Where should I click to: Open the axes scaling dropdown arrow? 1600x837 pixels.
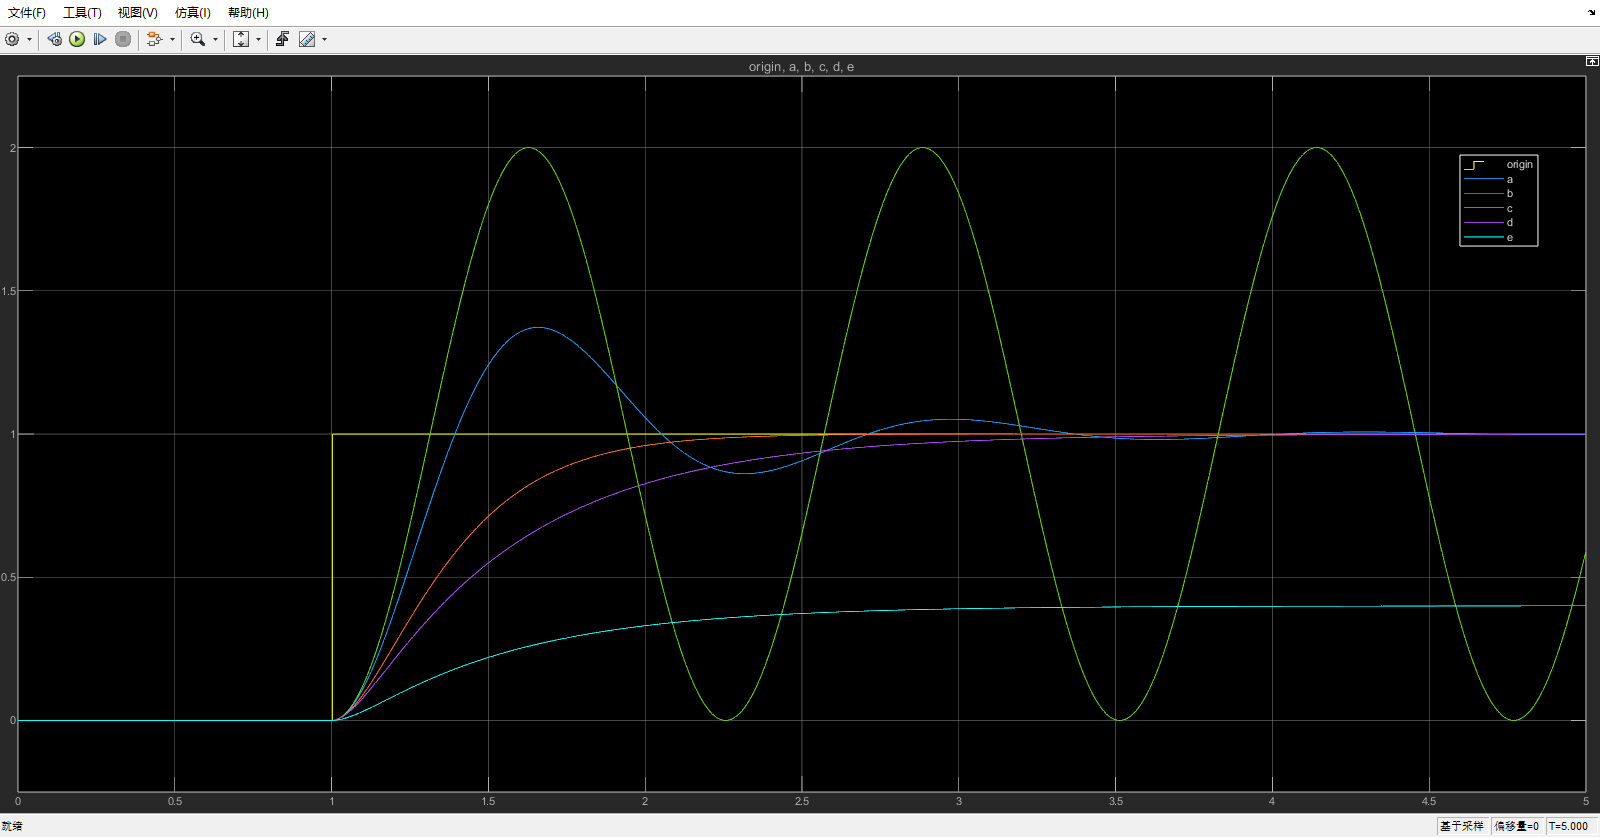click(x=258, y=40)
